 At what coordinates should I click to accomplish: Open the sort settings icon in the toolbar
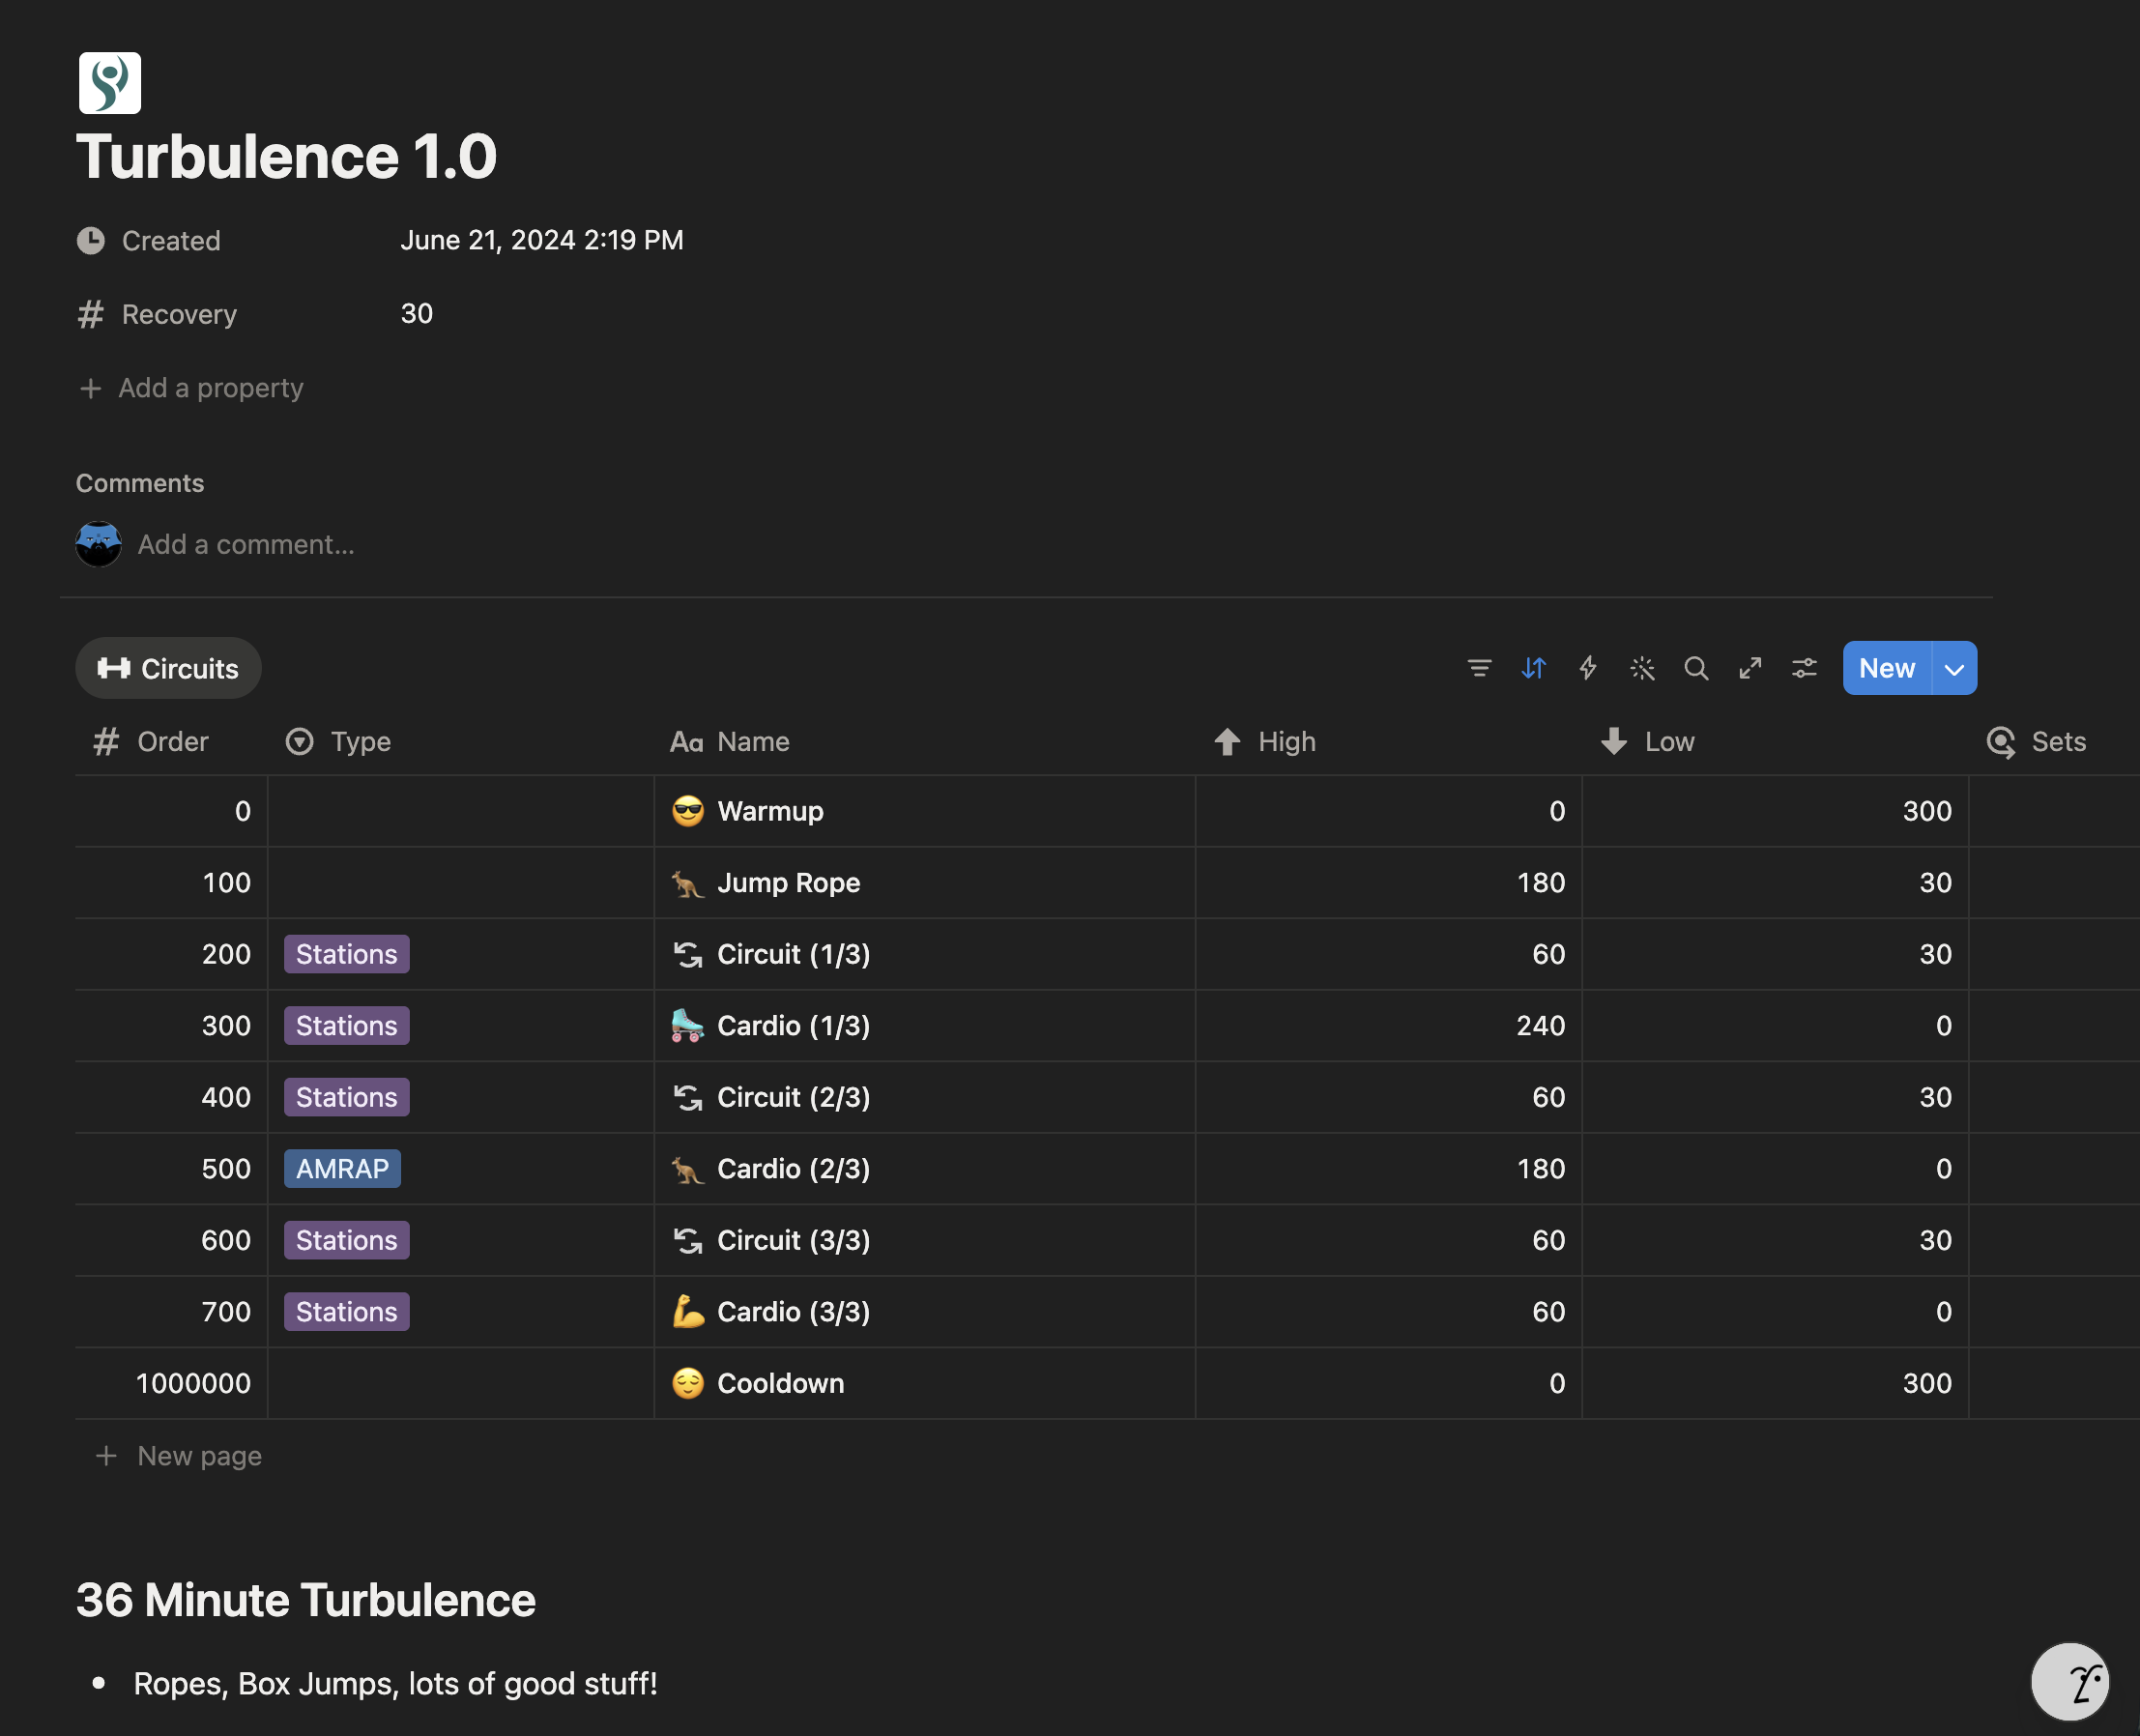click(x=1533, y=668)
